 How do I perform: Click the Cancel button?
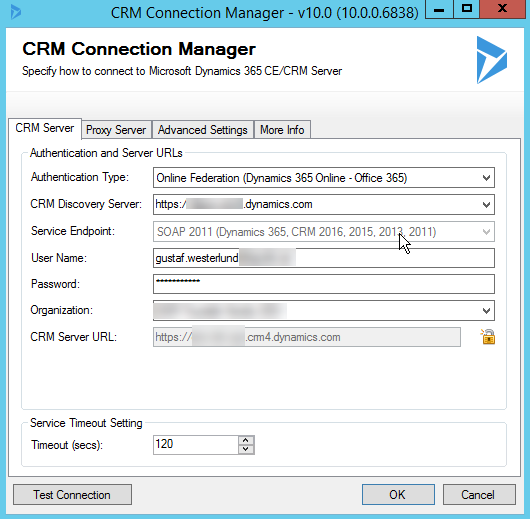479,495
